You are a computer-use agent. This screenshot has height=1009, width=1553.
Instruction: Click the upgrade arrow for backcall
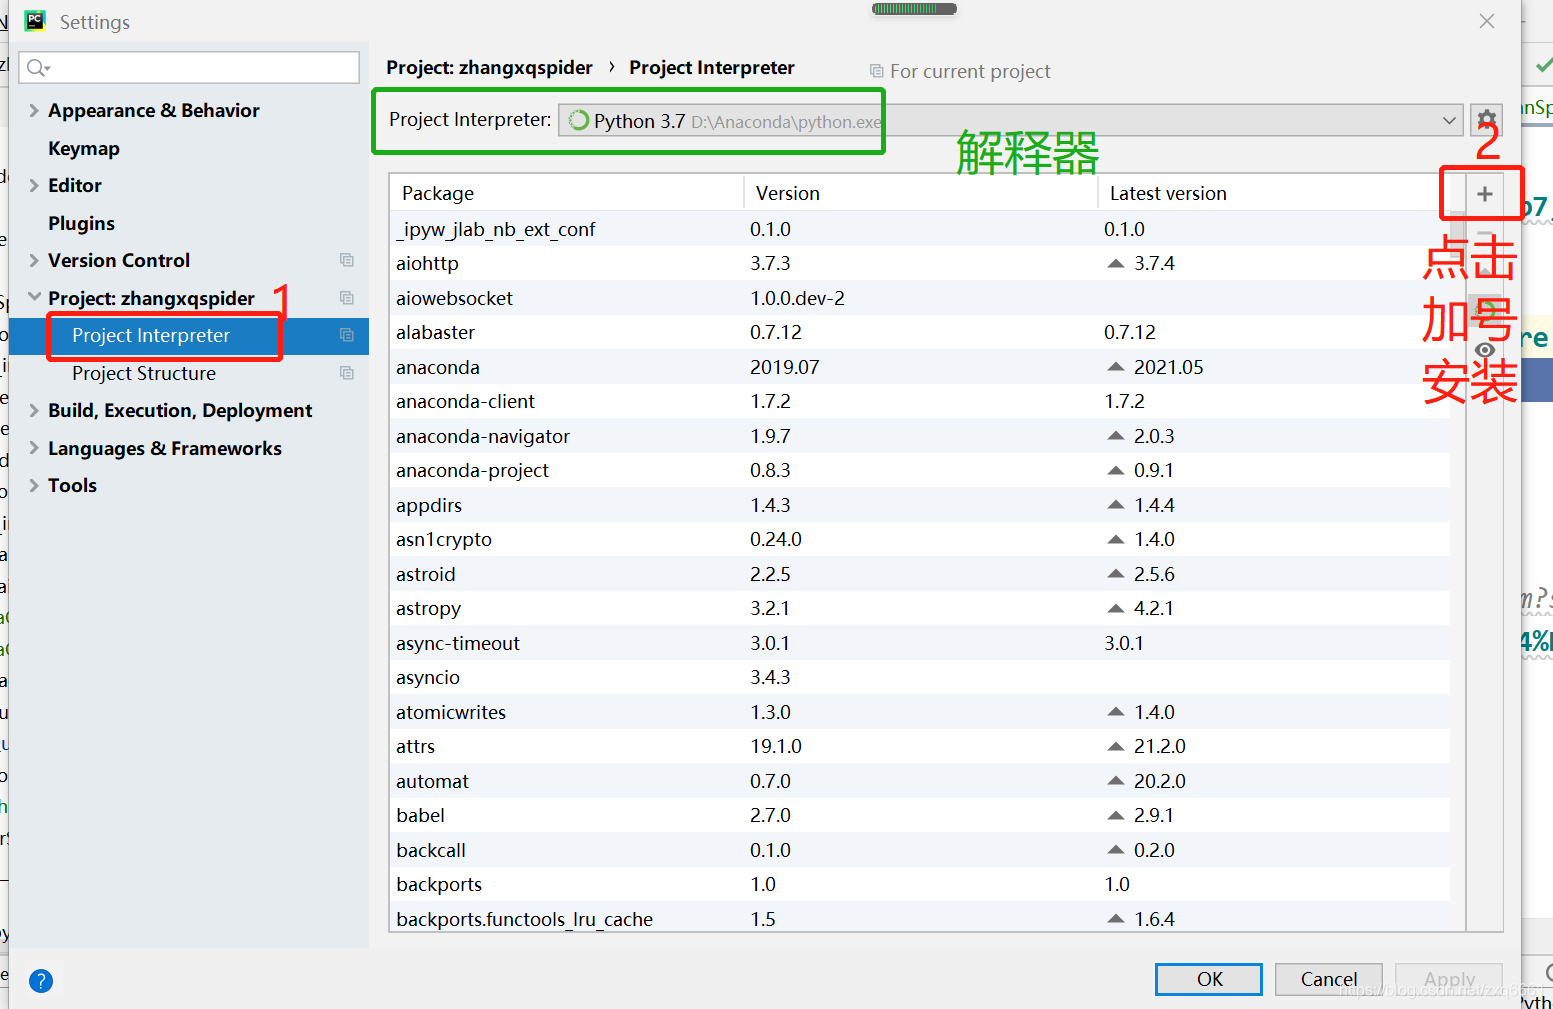pos(1116,850)
